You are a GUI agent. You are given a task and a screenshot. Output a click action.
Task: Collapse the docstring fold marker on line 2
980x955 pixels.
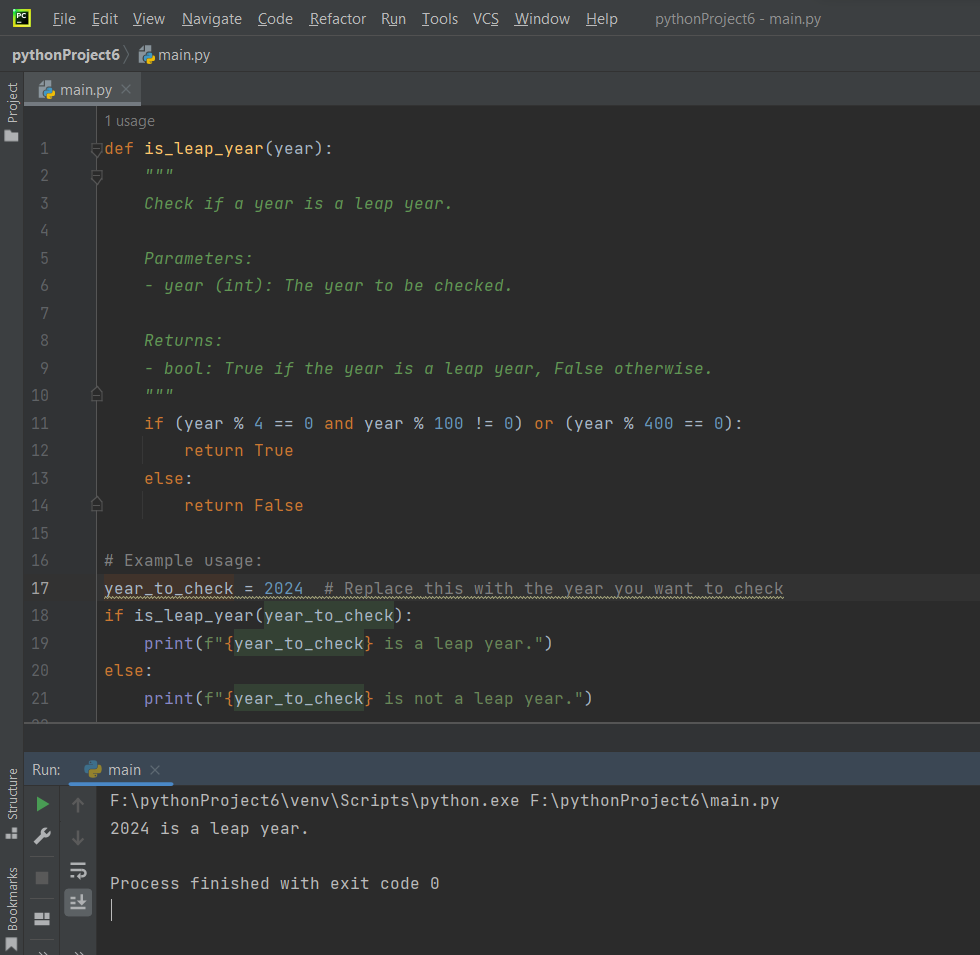click(97, 177)
